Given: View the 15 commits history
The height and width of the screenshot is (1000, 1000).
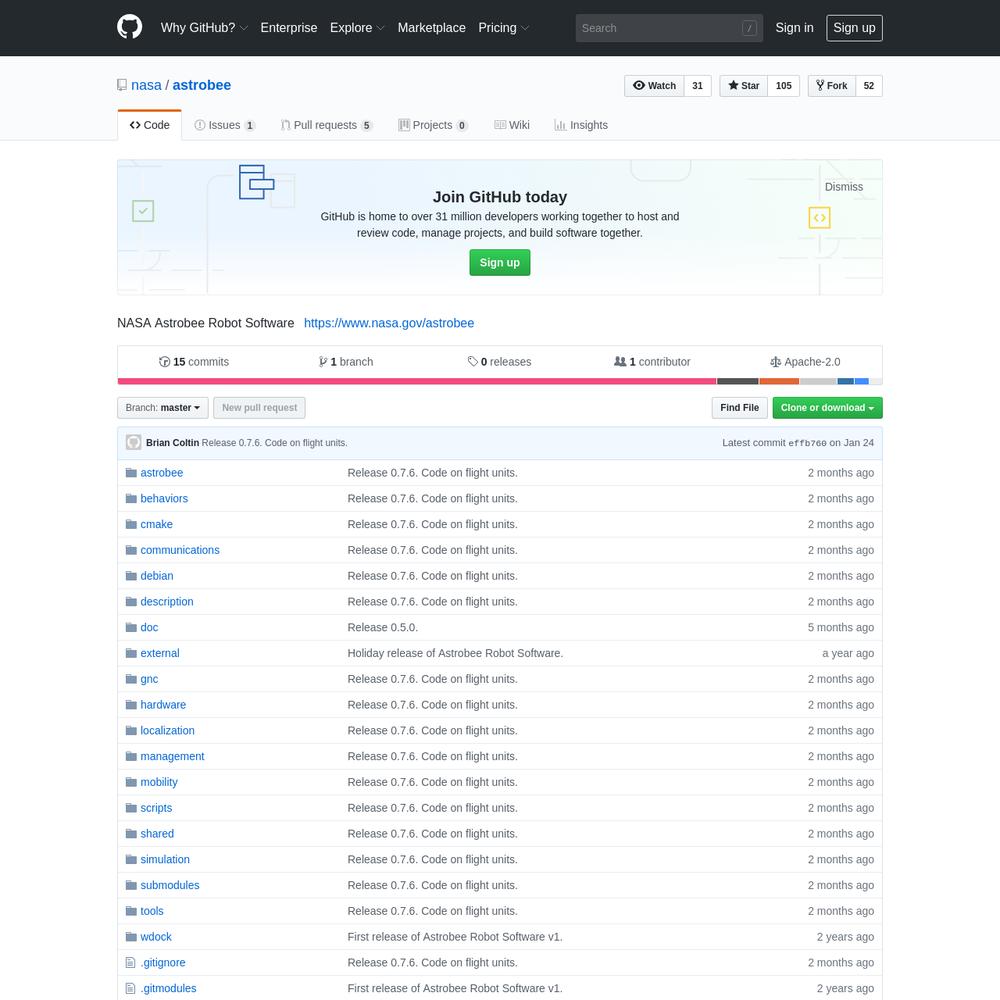Looking at the screenshot, I should [x=194, y=362].
